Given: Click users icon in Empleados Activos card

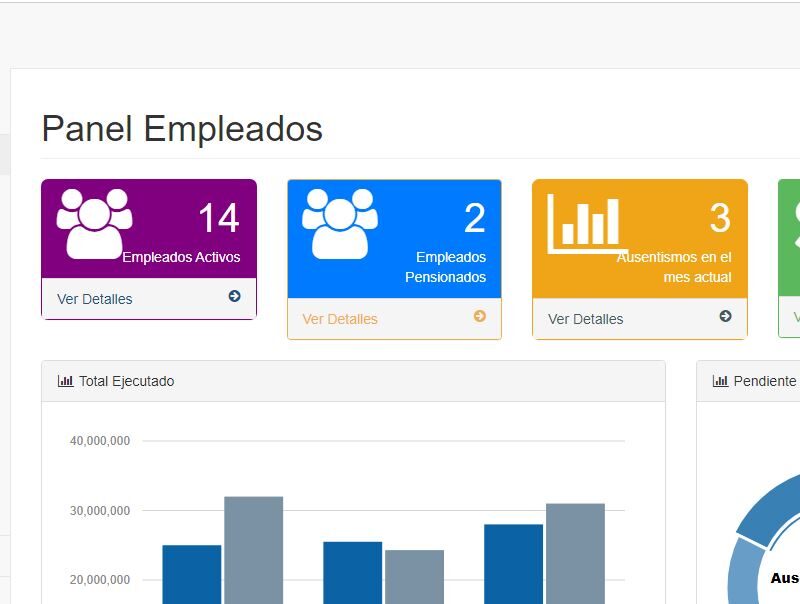Looking at the screenshot, I should 94,223.
